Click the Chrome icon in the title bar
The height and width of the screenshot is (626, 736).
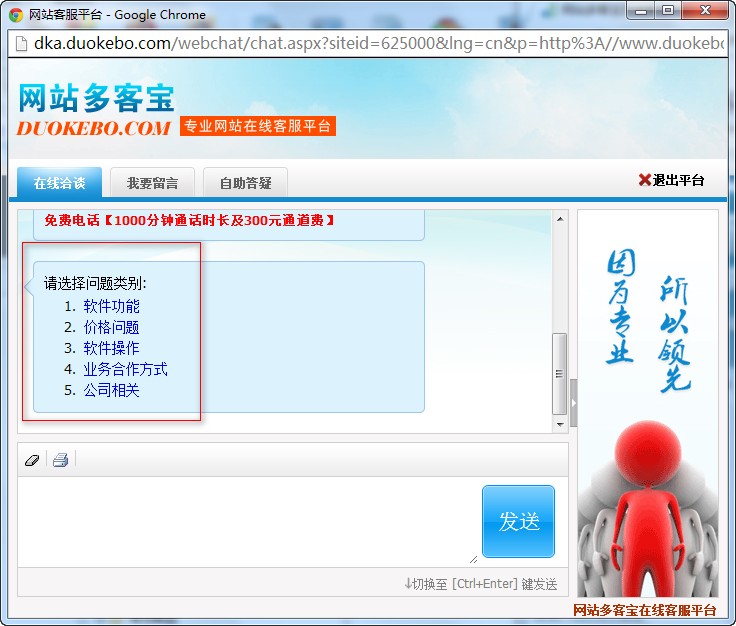[16, 14]
